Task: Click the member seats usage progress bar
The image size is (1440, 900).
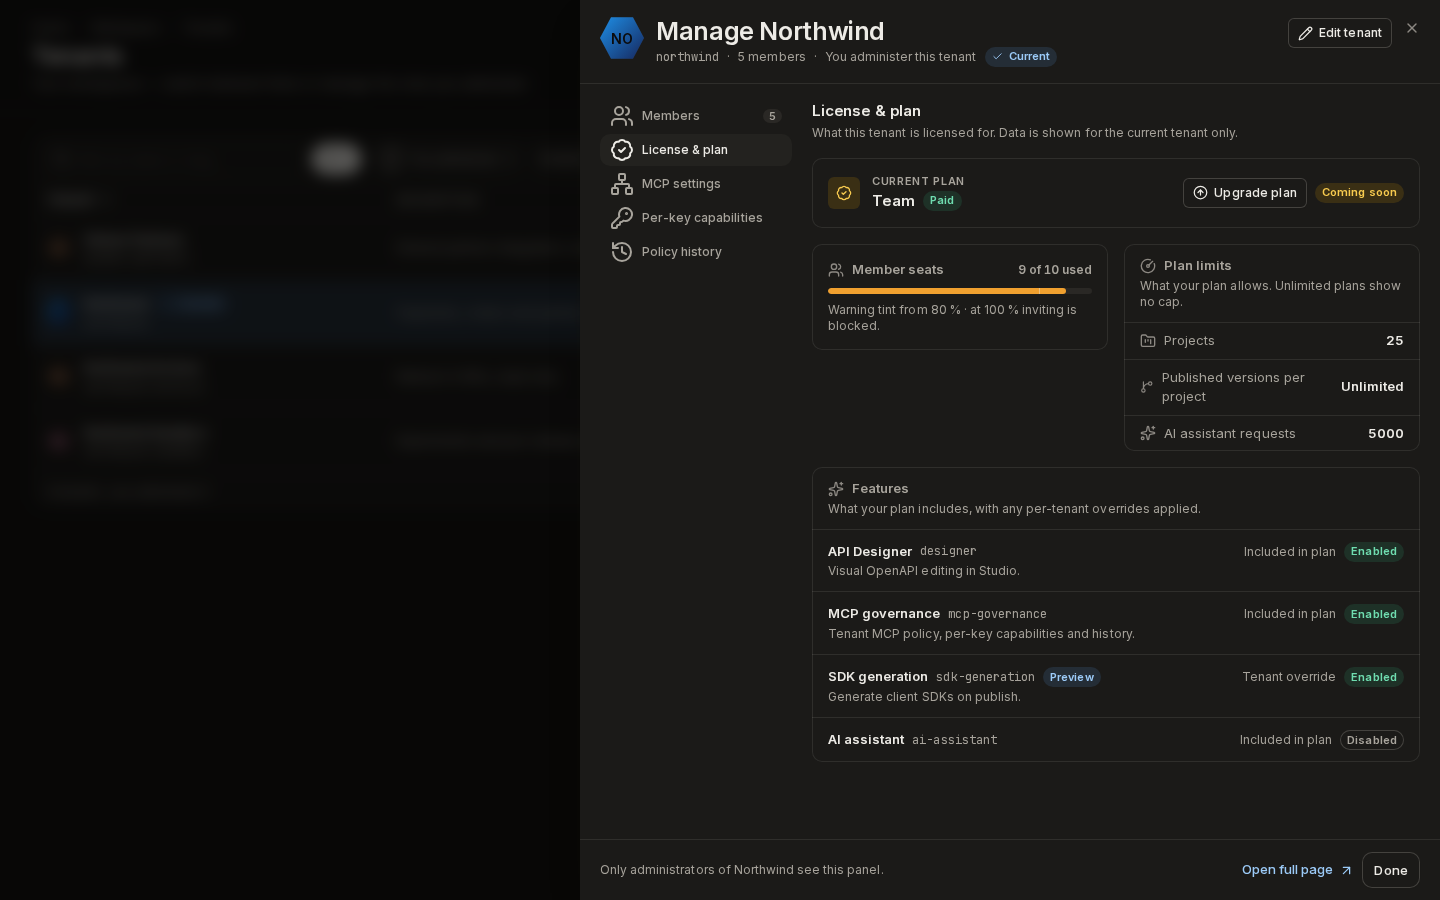Action: coord(960,291)
